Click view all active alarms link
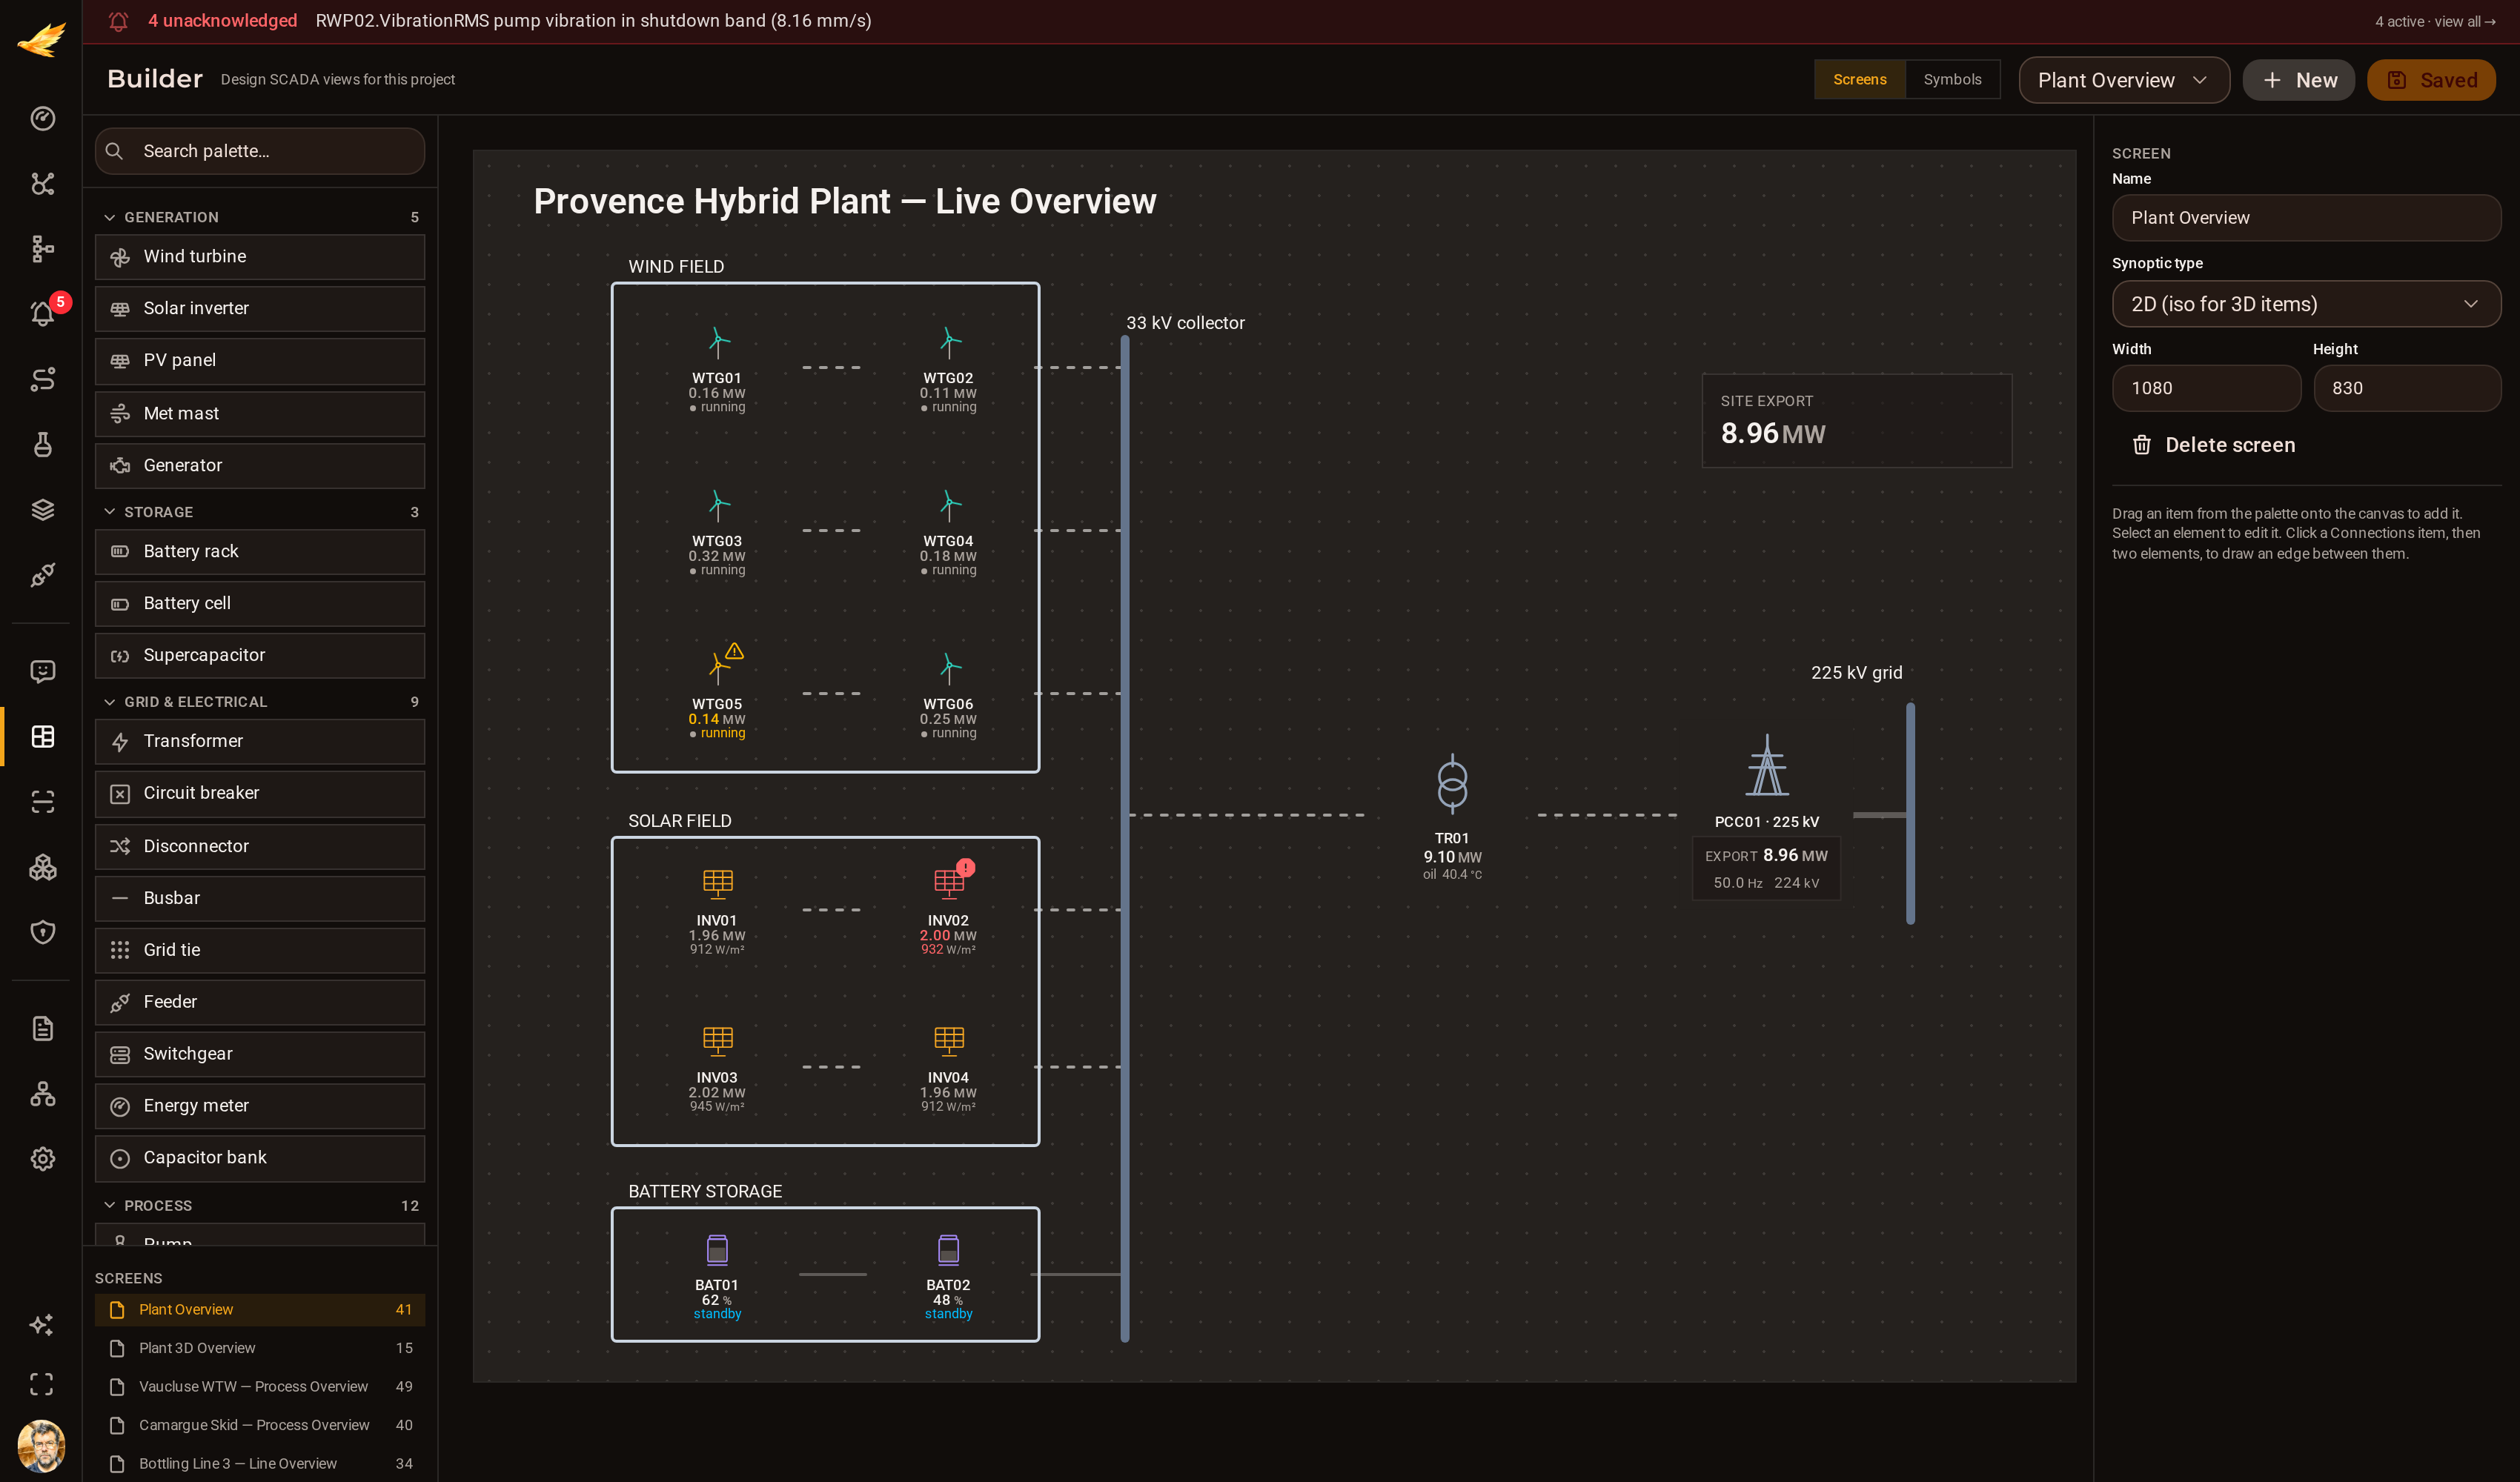 [x=2436, y=21]
